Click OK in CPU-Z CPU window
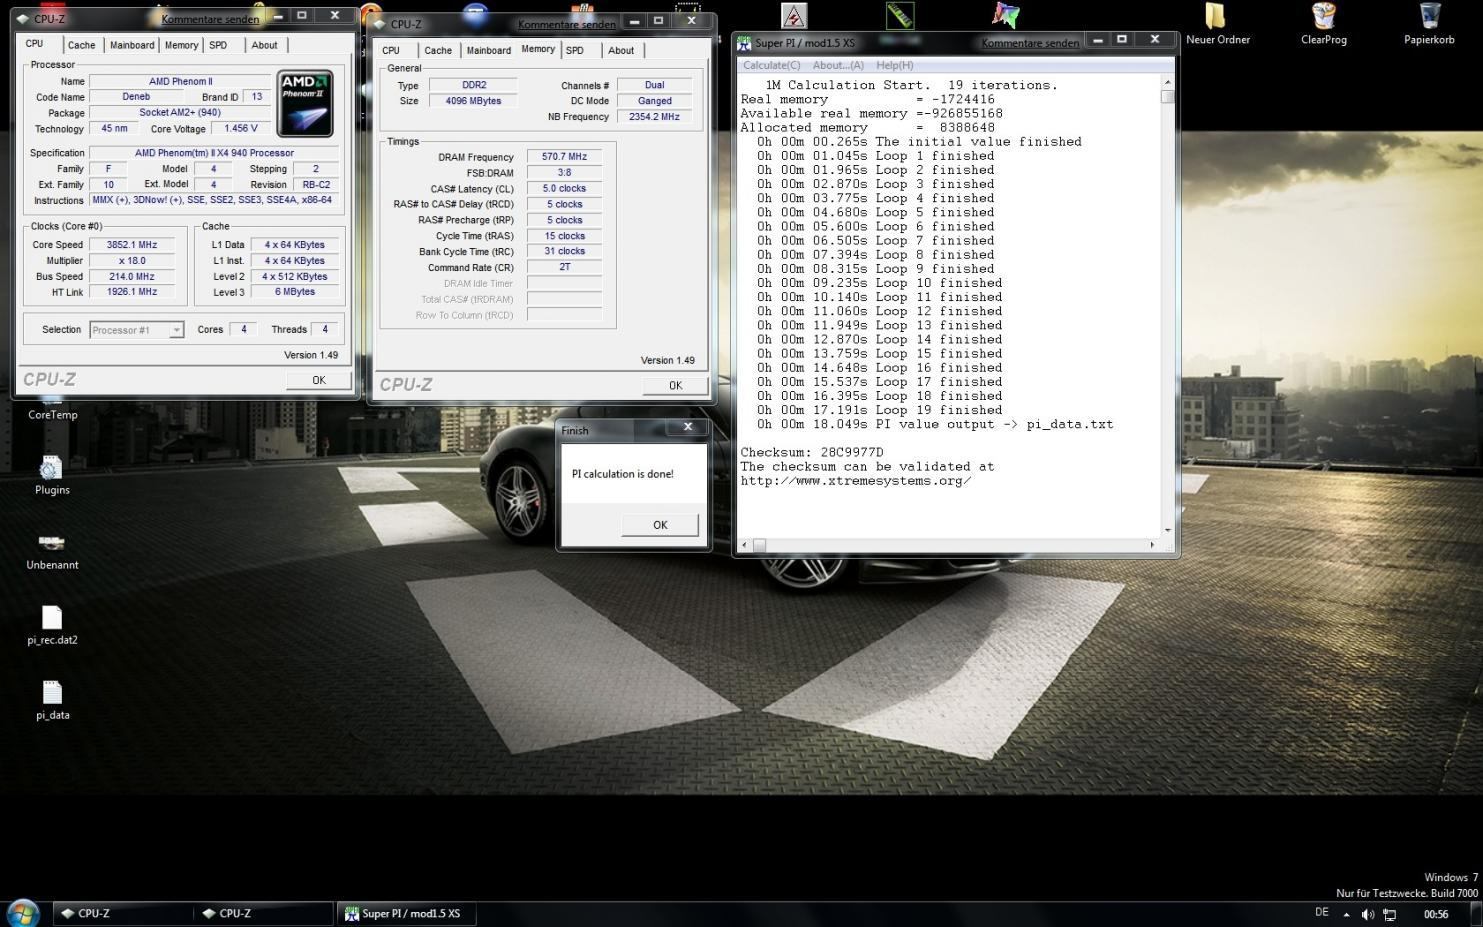 tap(319, 380)
